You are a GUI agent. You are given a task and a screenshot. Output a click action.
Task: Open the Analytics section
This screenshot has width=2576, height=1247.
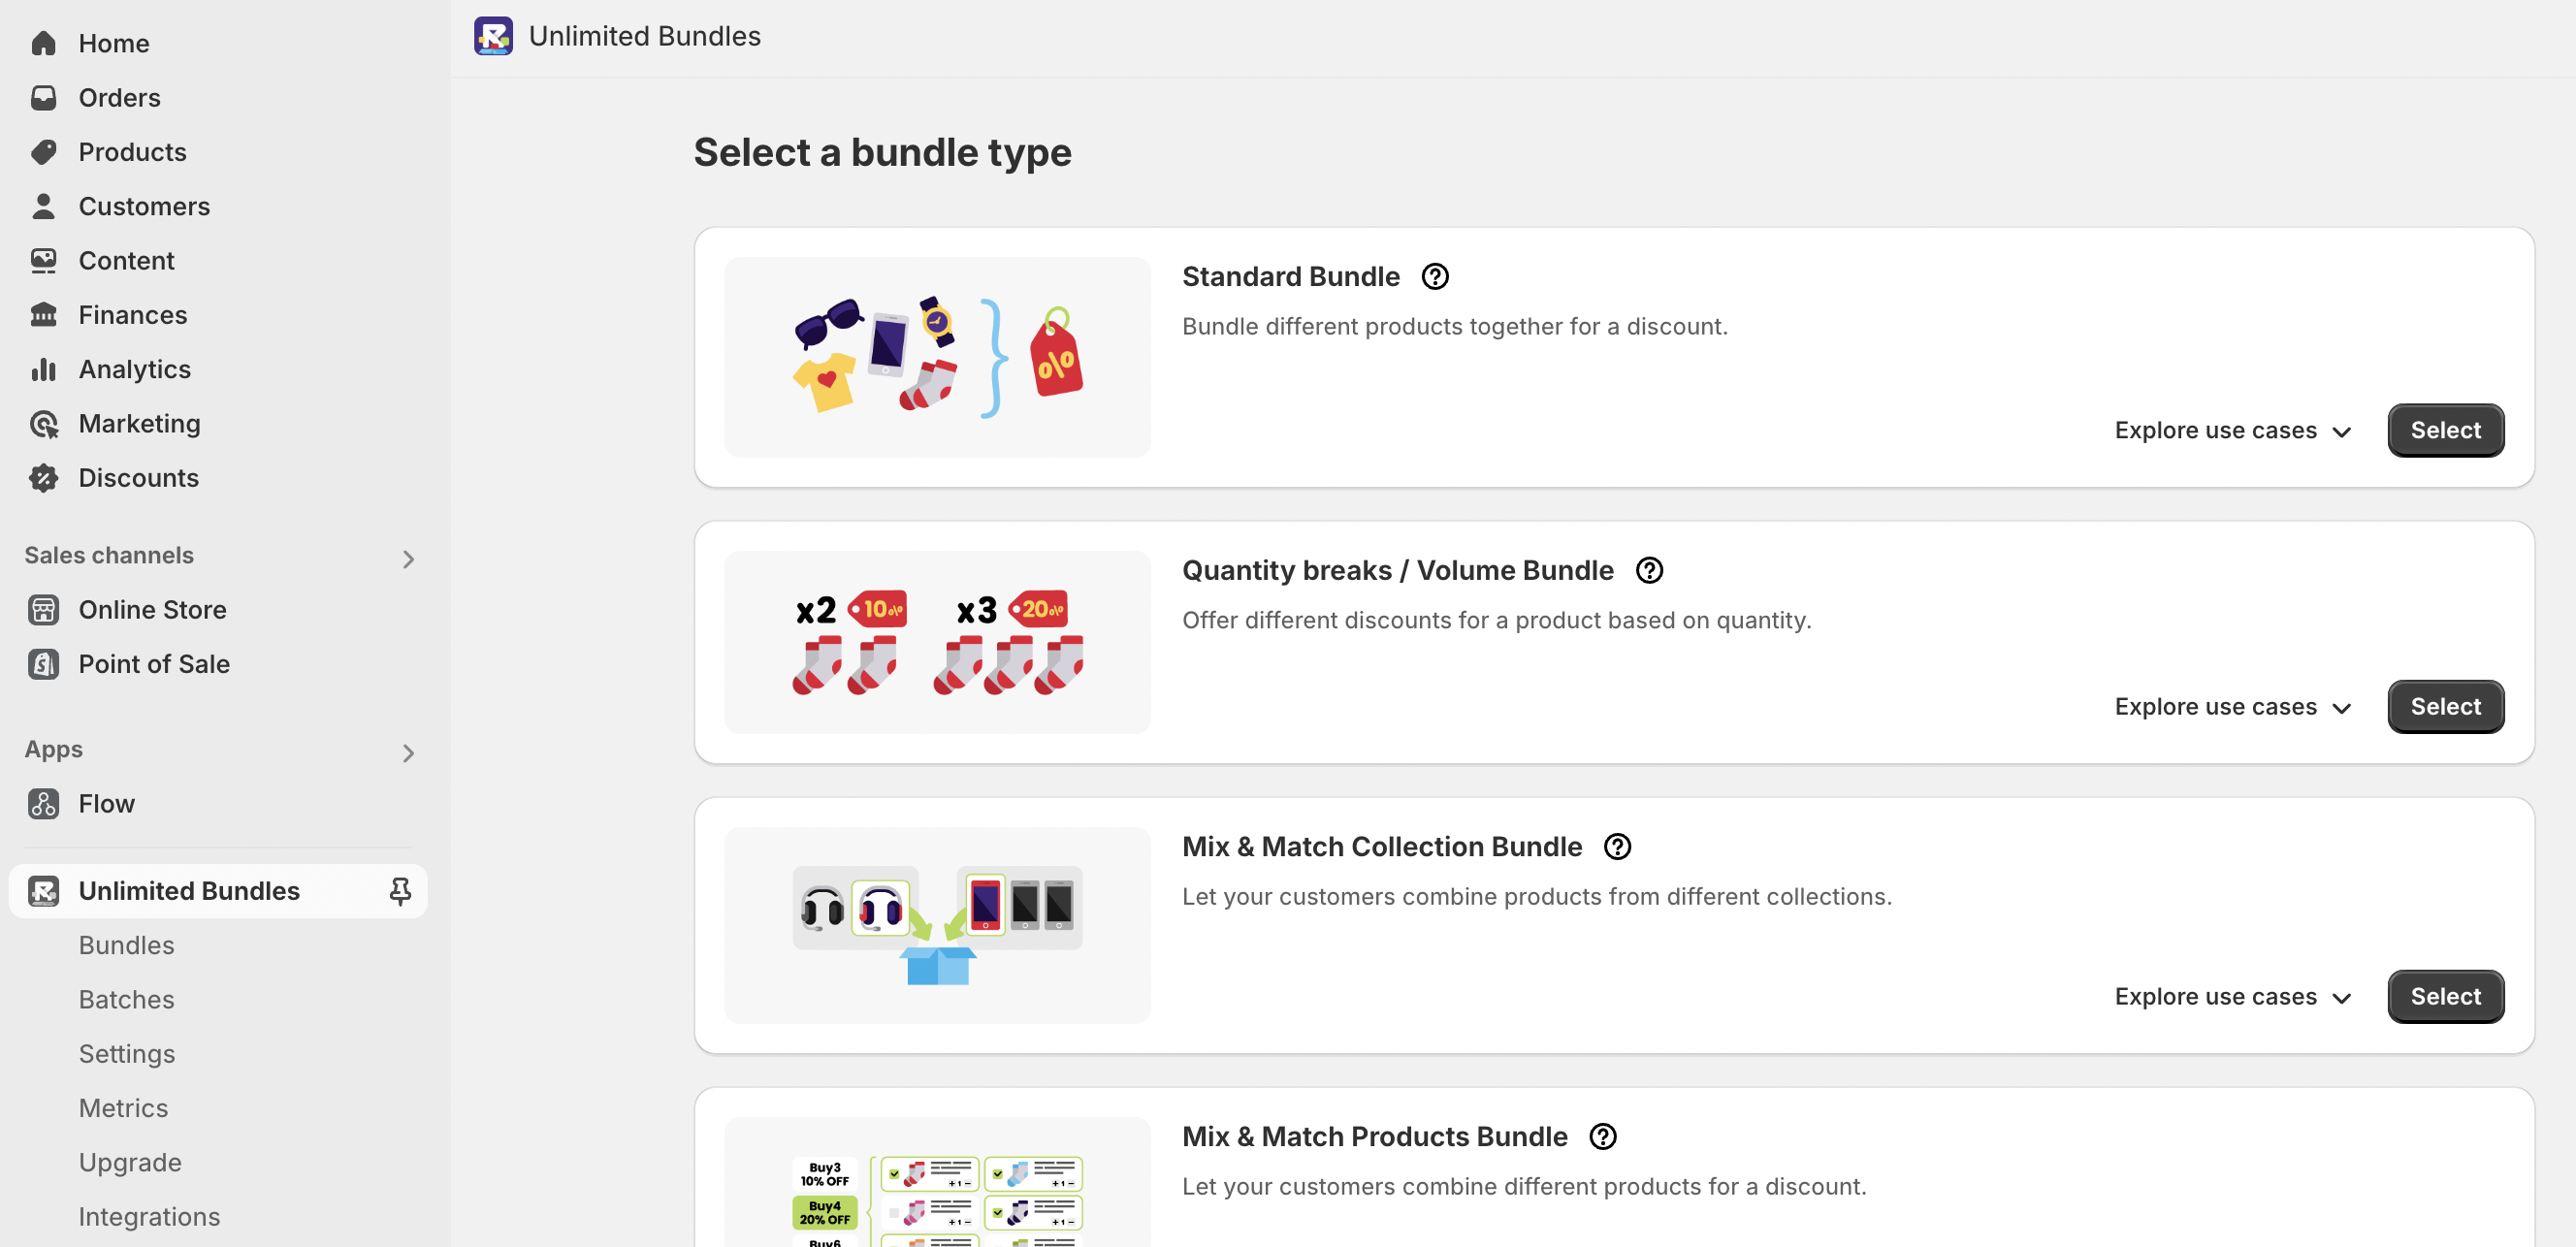coord(135,369)
